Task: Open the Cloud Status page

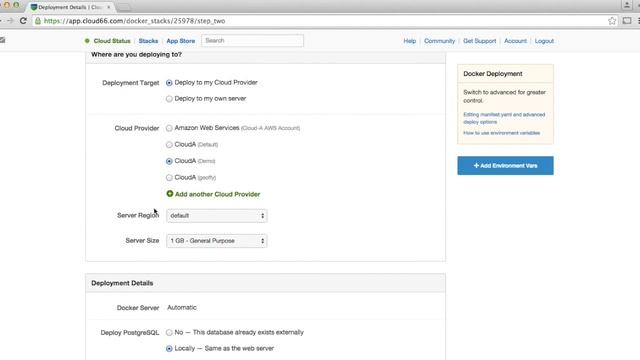Action: coord(112,41)
